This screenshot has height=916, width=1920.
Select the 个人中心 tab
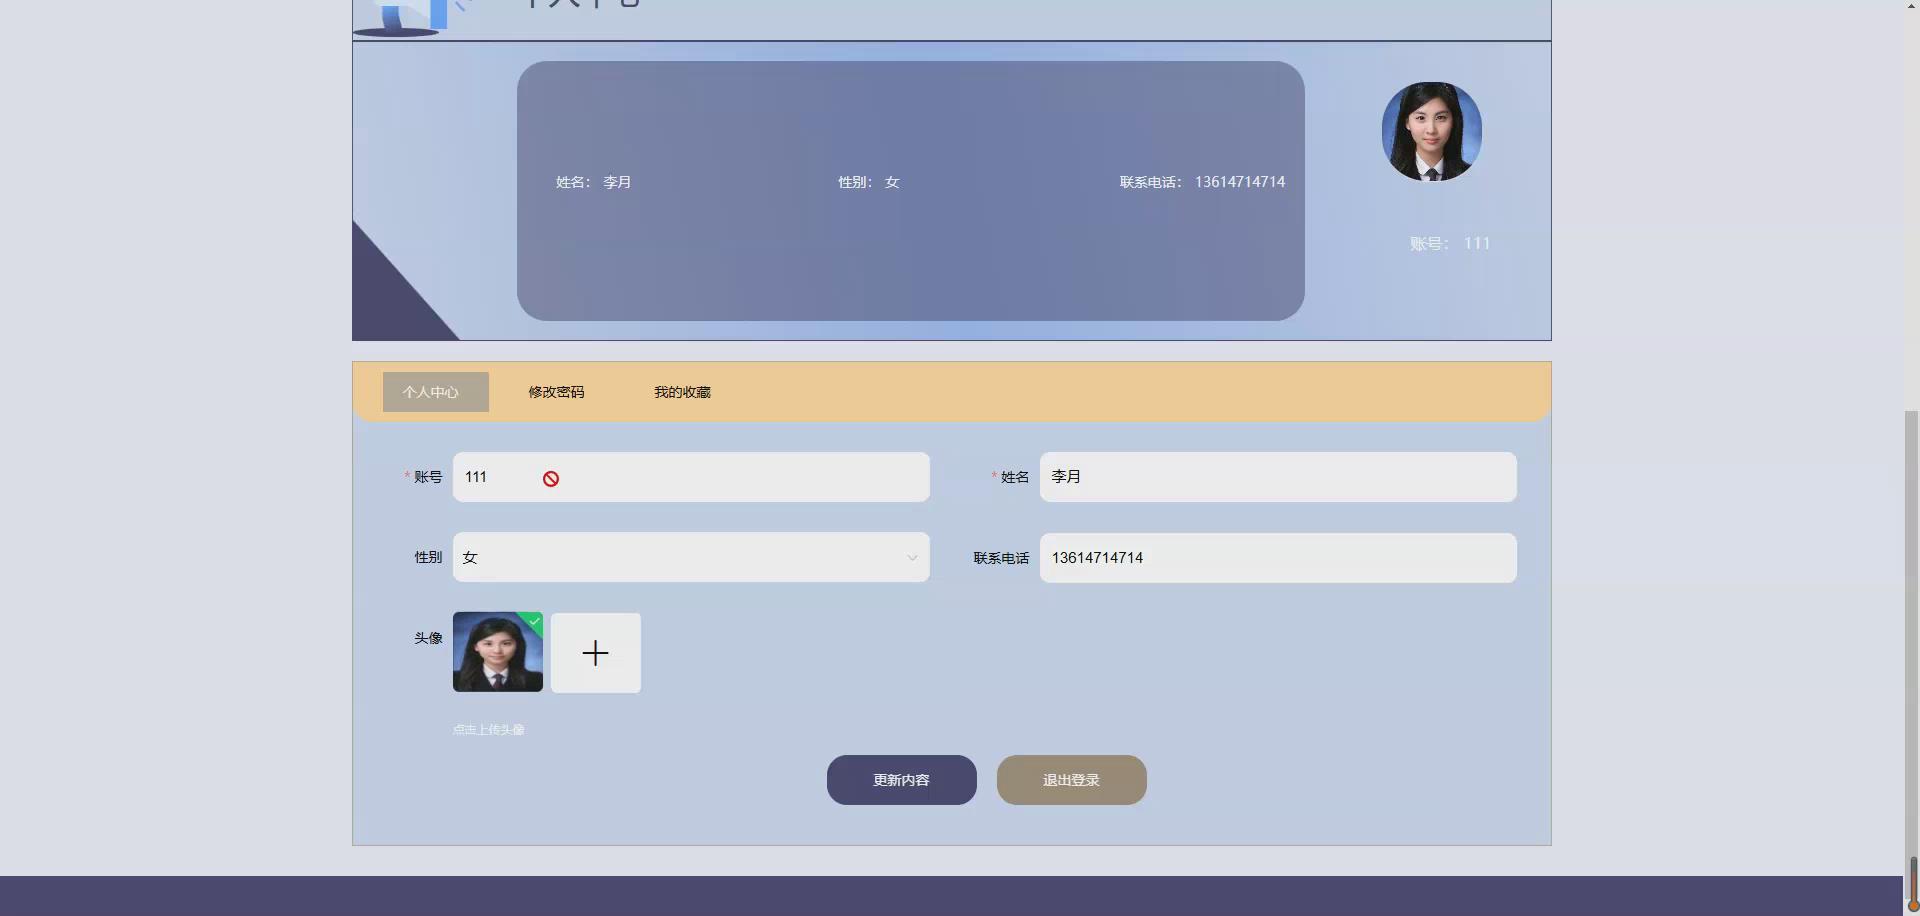(x=435, y=392)
